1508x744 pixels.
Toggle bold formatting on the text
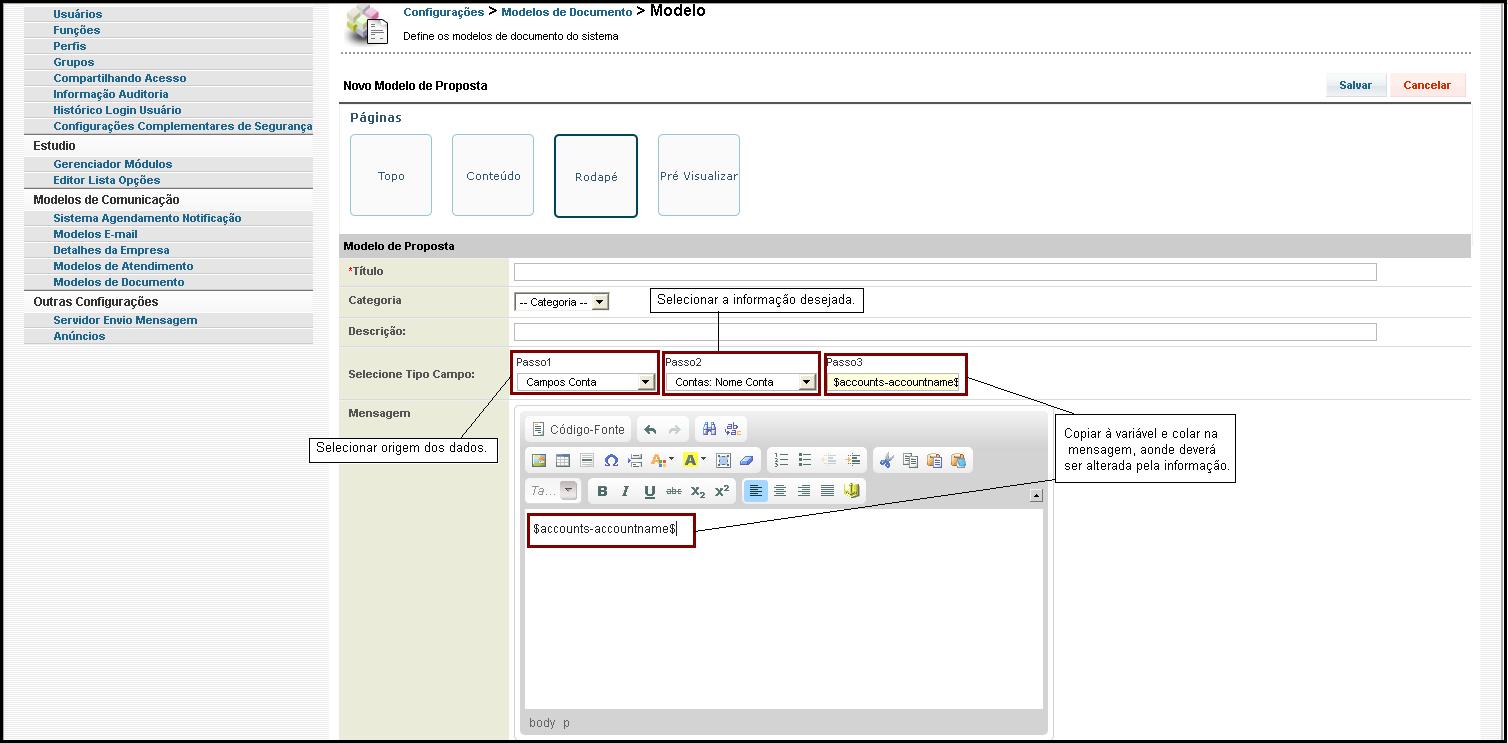point(603,490)
